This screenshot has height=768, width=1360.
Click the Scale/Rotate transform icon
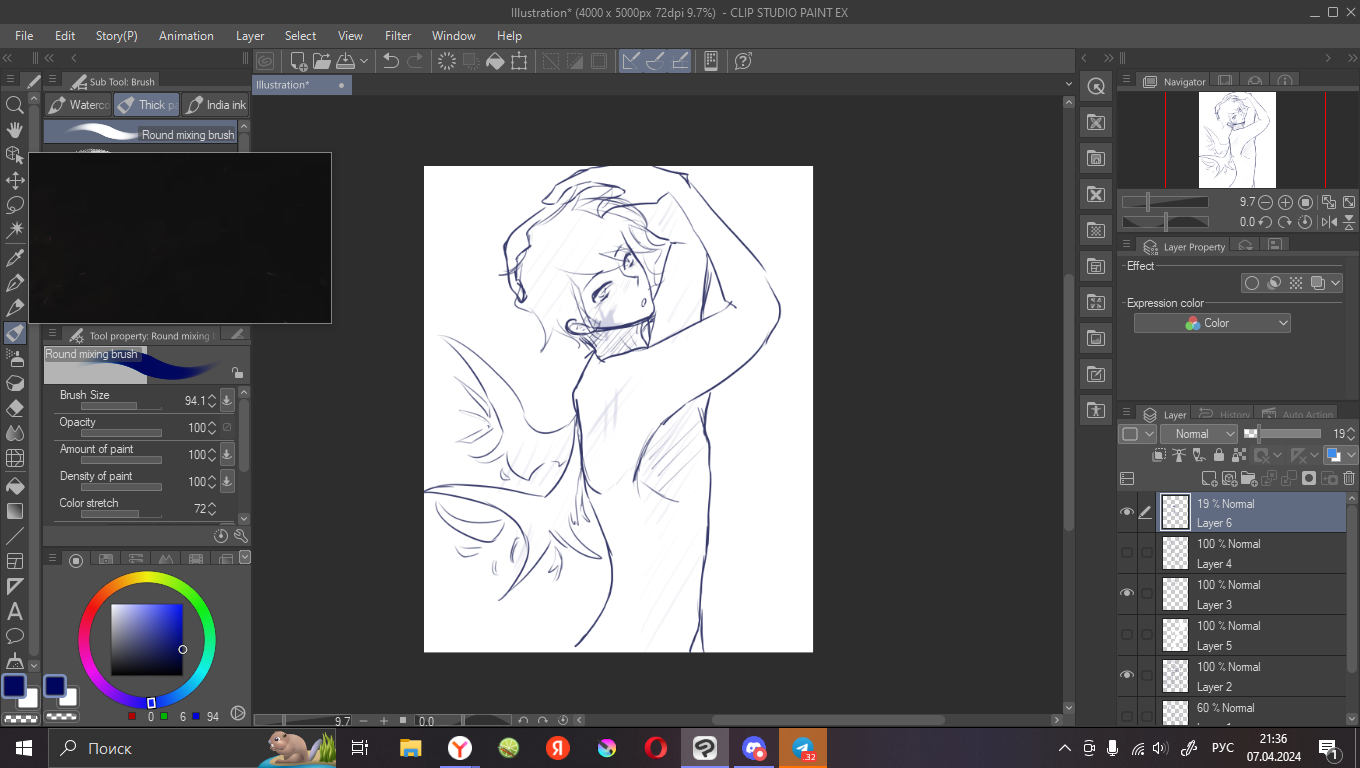coord(519,61)
